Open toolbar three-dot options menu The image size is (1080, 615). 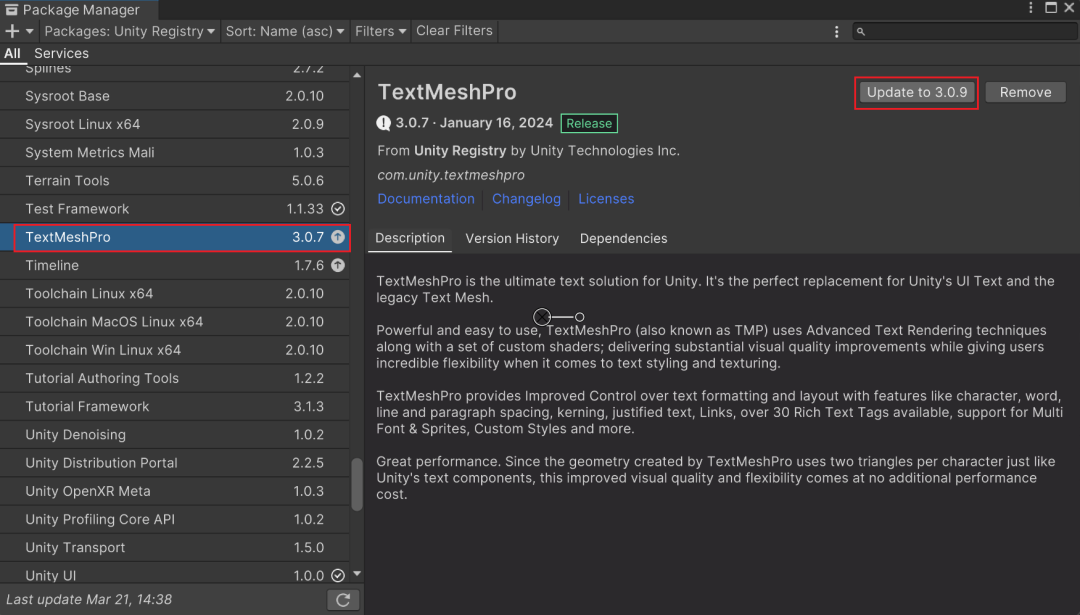click(836, 32)
